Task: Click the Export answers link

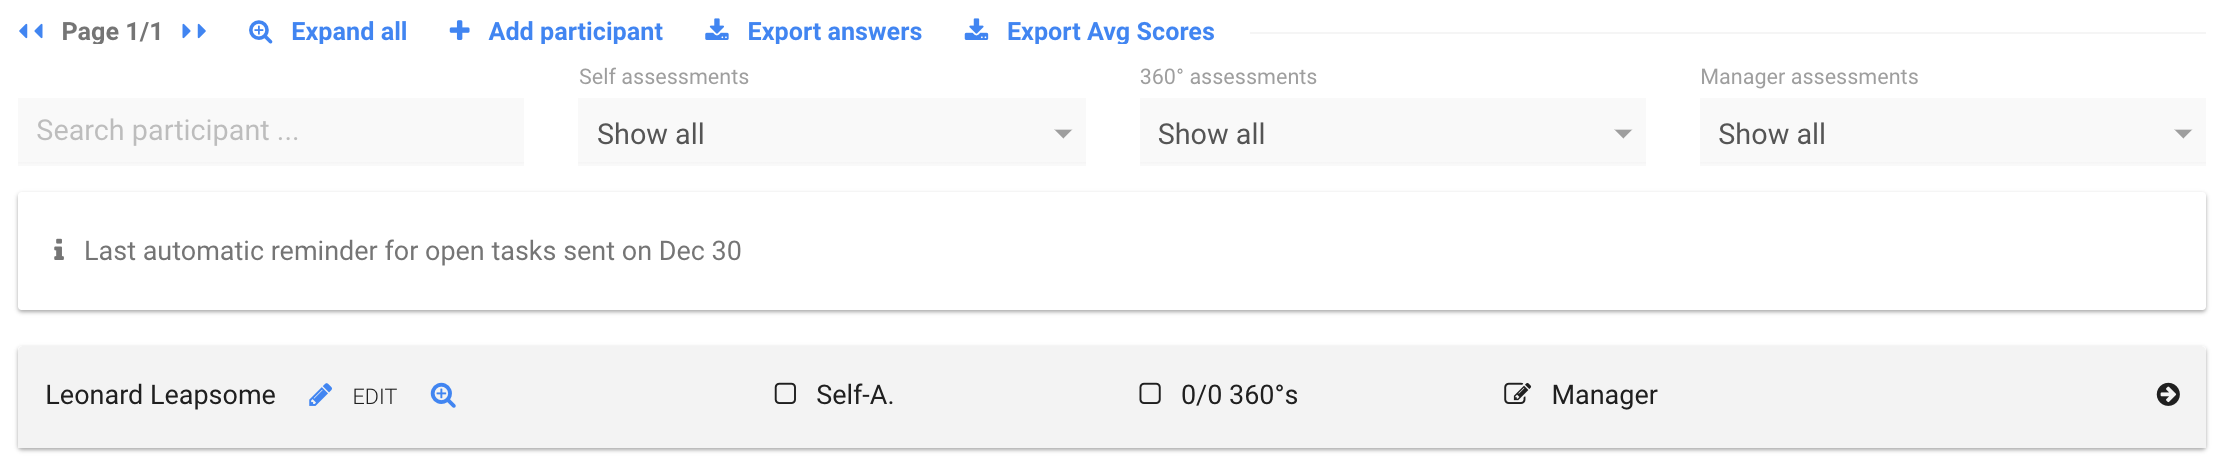Action: tap(835, 32)
